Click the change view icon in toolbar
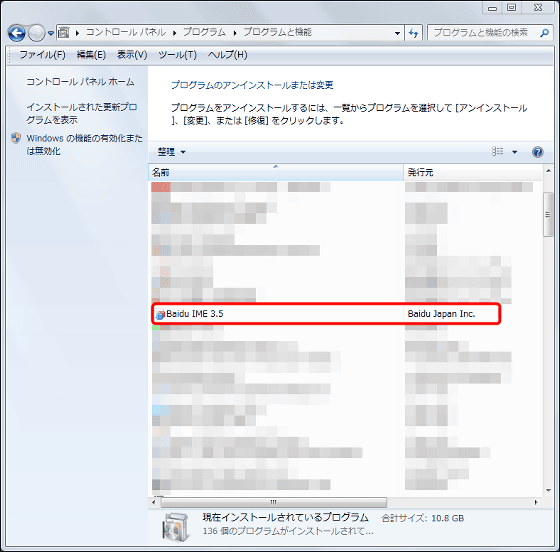 pyautogui.click(x=498, y=152)
